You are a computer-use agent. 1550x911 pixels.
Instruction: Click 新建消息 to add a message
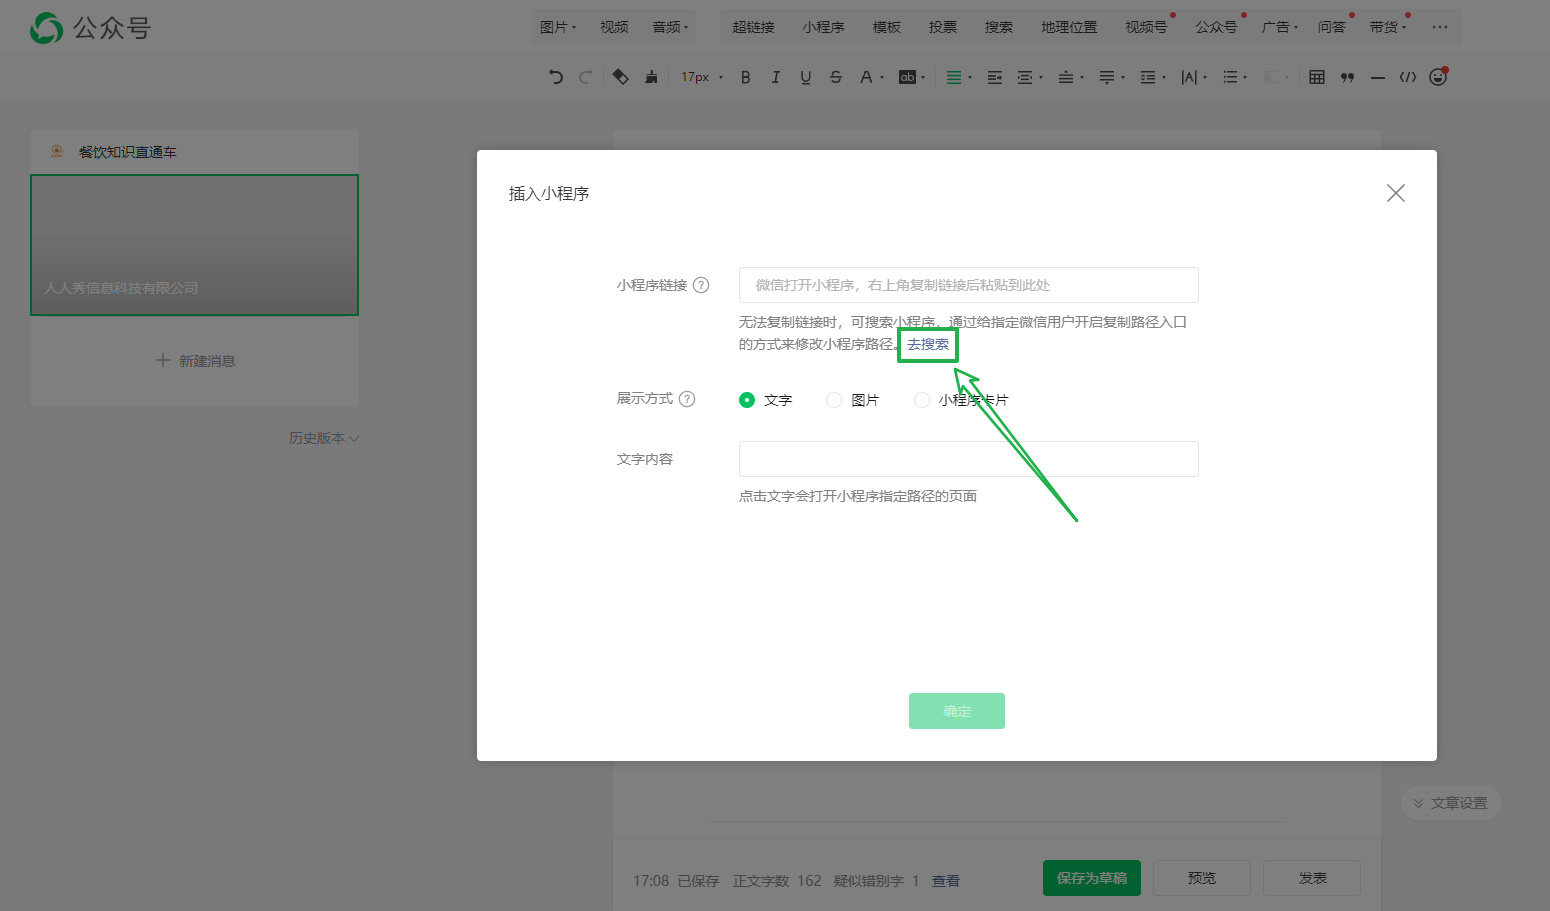[195, 360]
